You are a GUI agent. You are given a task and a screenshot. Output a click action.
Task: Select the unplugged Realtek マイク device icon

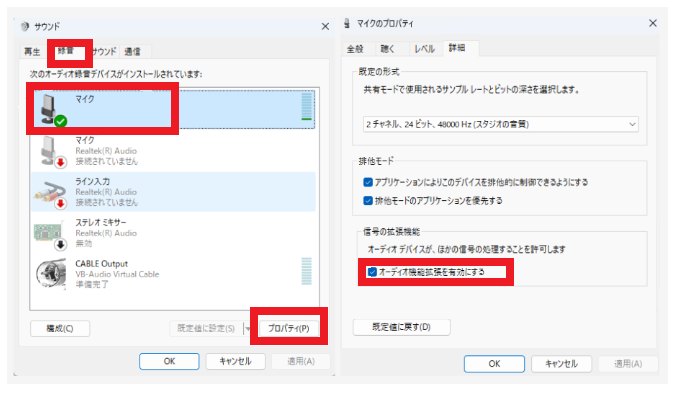[x=53, y=152]
